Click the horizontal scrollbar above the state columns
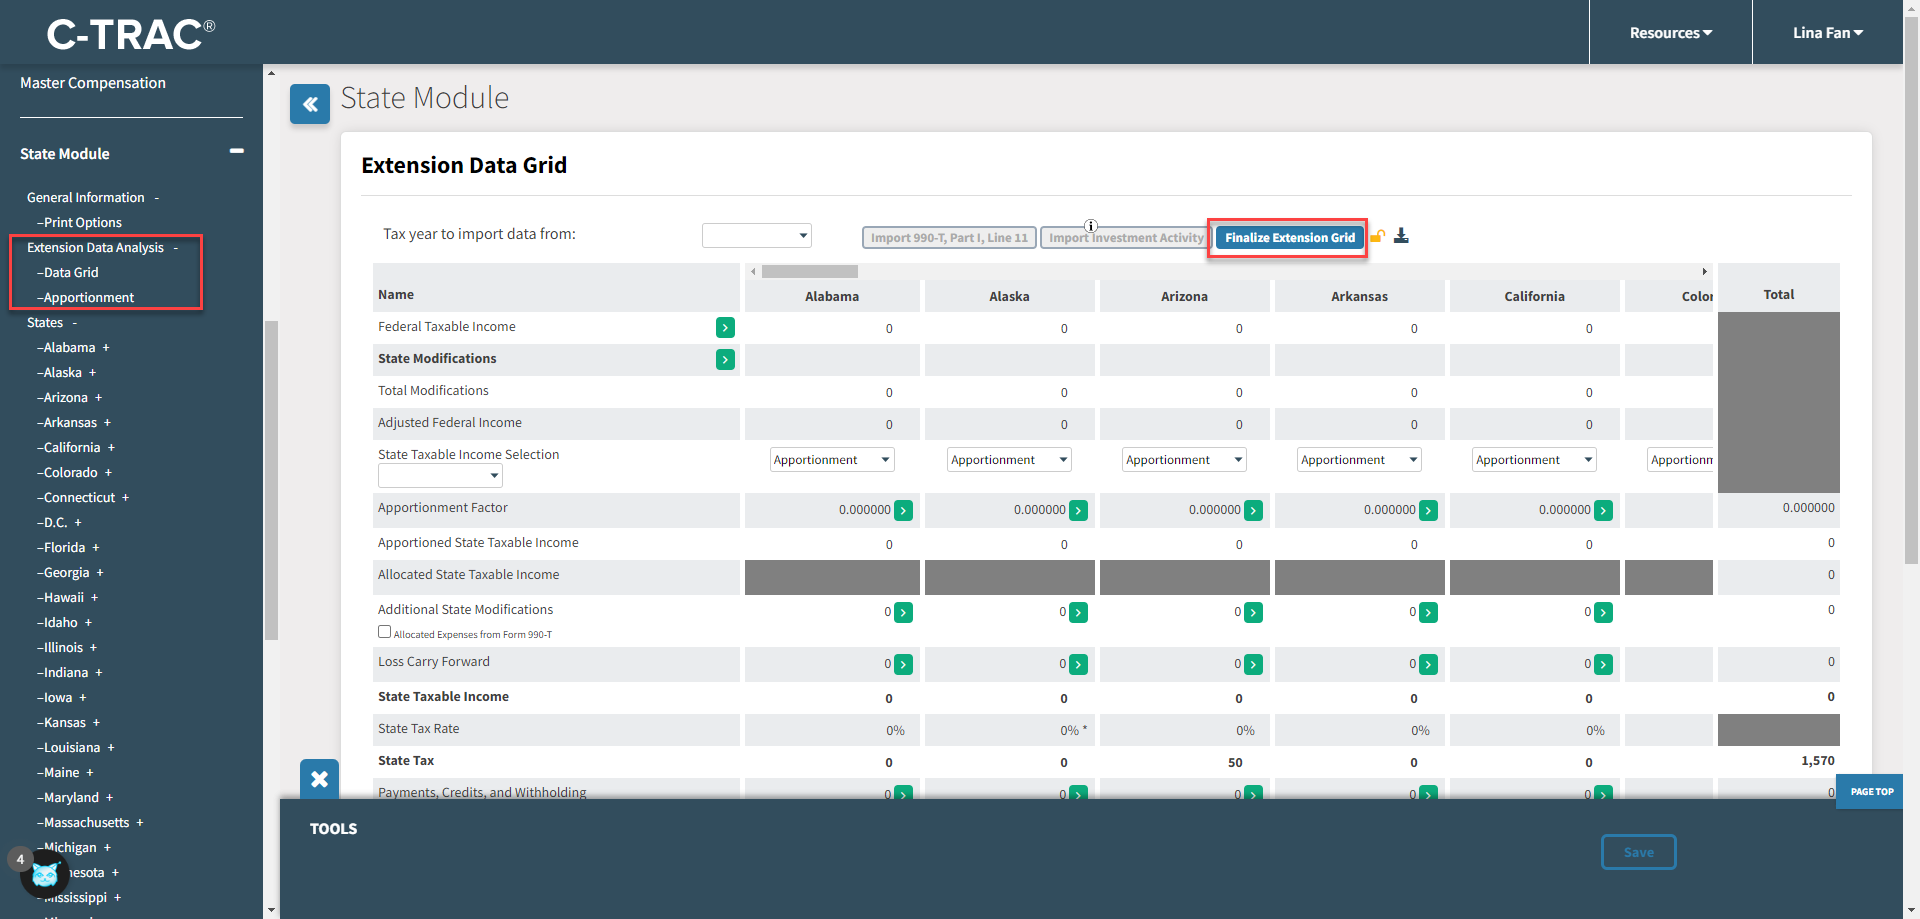Viewport: 1920px width, 919px height. (809, 272)
